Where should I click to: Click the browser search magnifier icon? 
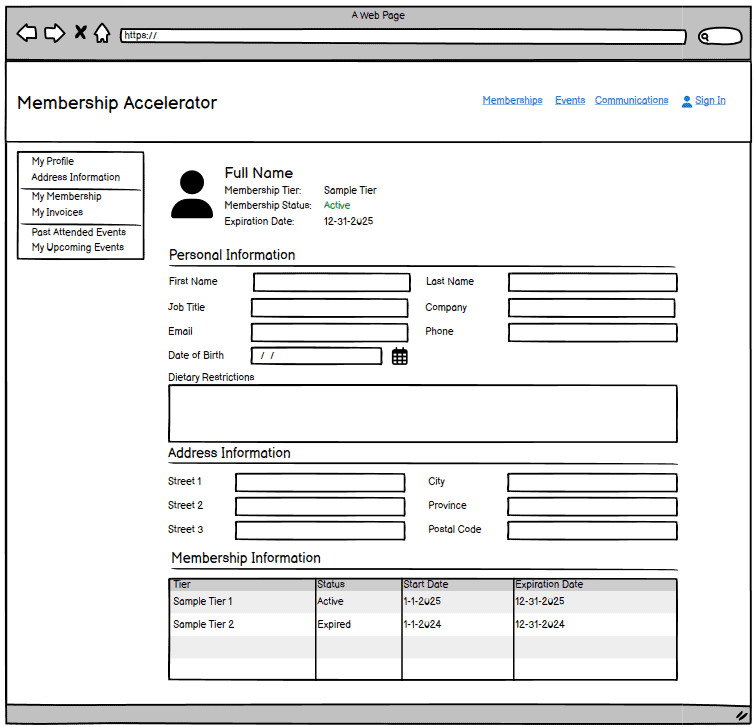708,37
